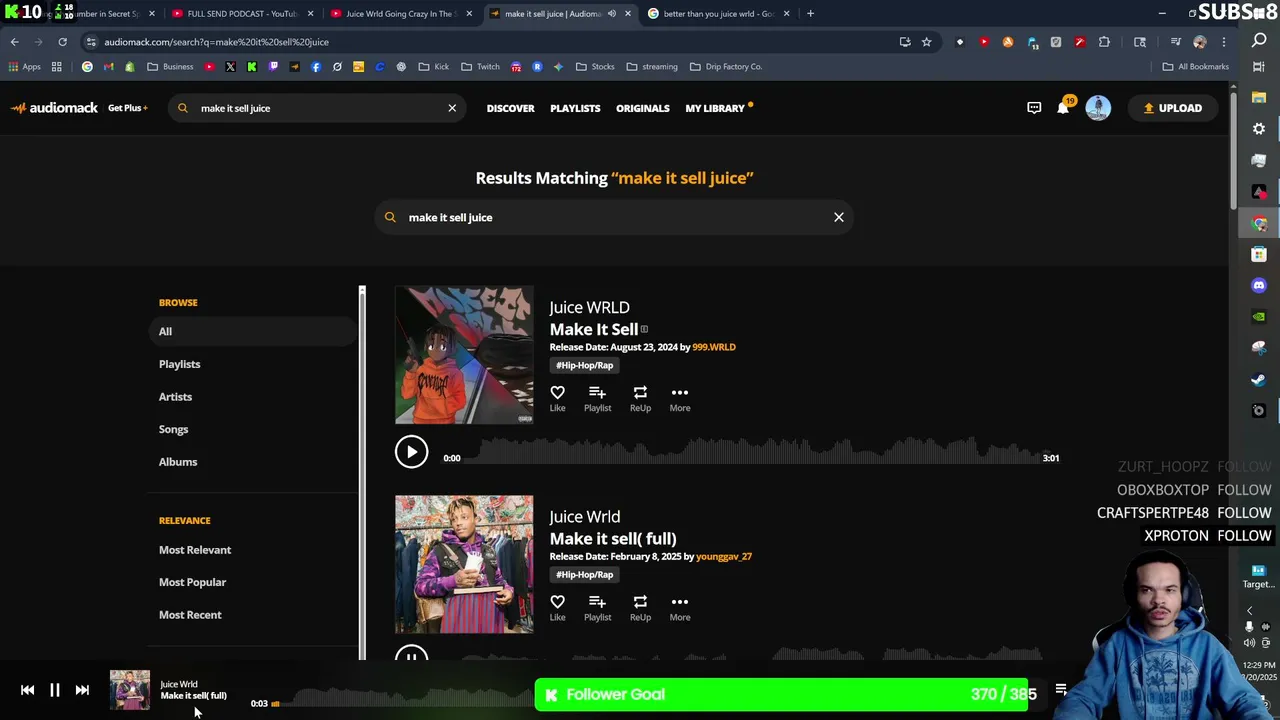Reload the page

click(62, 42)
